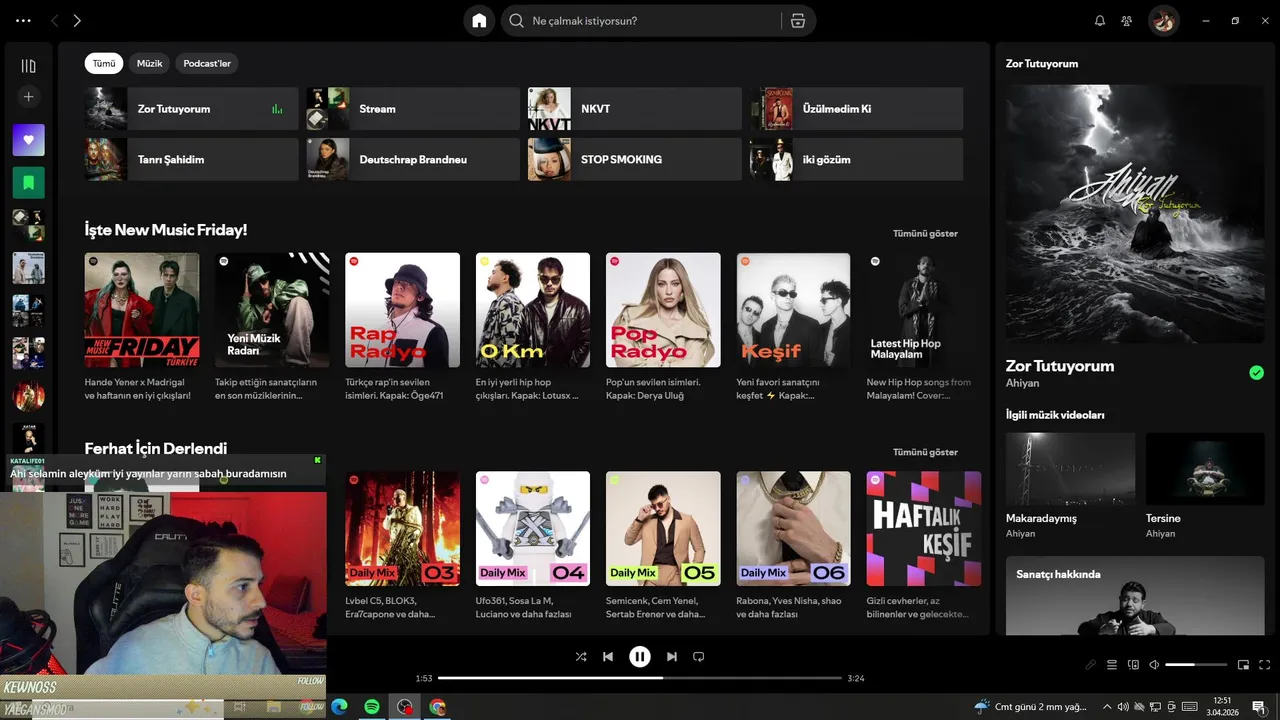The height and width of the screenshot is (720, 1280).
Task: Seek in the song progress bar
Action: [x=640, y=678]
